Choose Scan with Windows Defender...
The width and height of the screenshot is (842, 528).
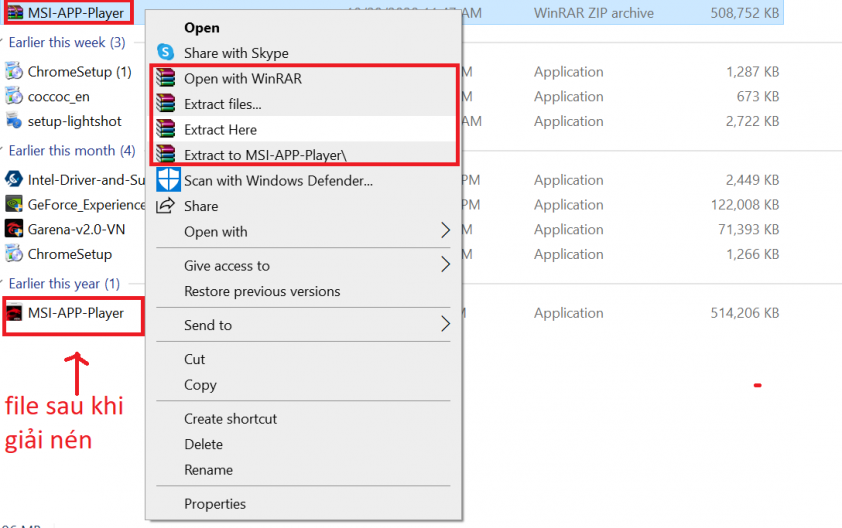tap(278, 181)
